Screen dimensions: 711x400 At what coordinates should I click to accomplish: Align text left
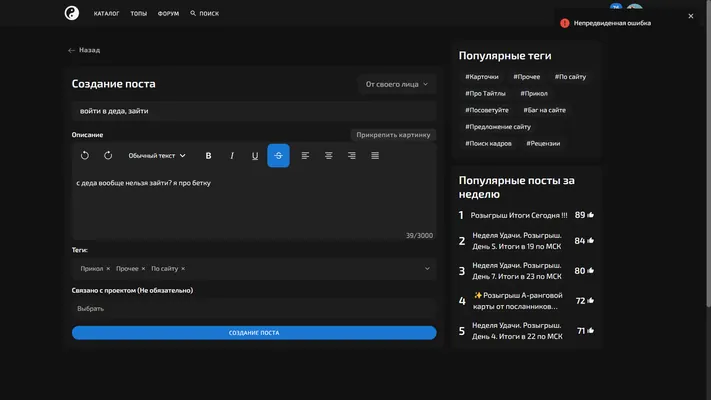coord(305,156)
